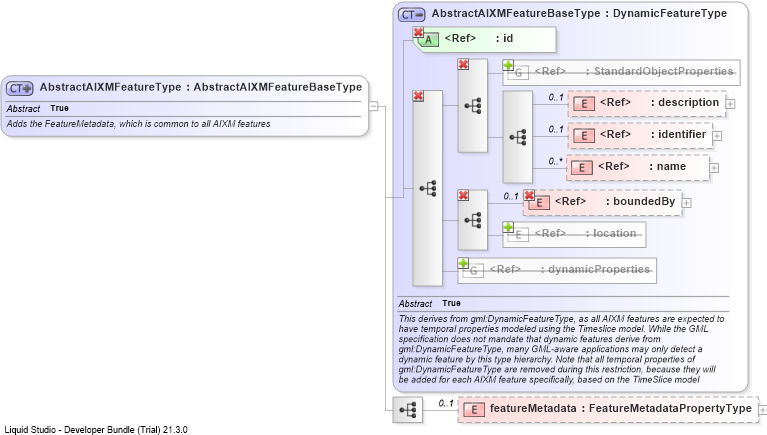
Task: Select the sequence icon beside boundedBy and location
Action: [x=473, y=220]
